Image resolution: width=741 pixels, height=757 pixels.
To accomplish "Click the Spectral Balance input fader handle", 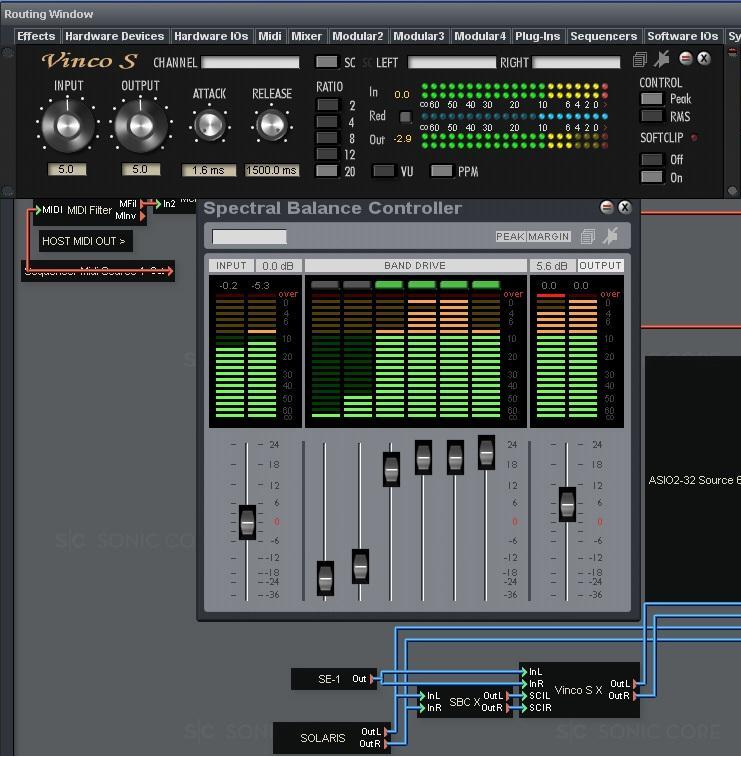I will [x=247, y=522].
